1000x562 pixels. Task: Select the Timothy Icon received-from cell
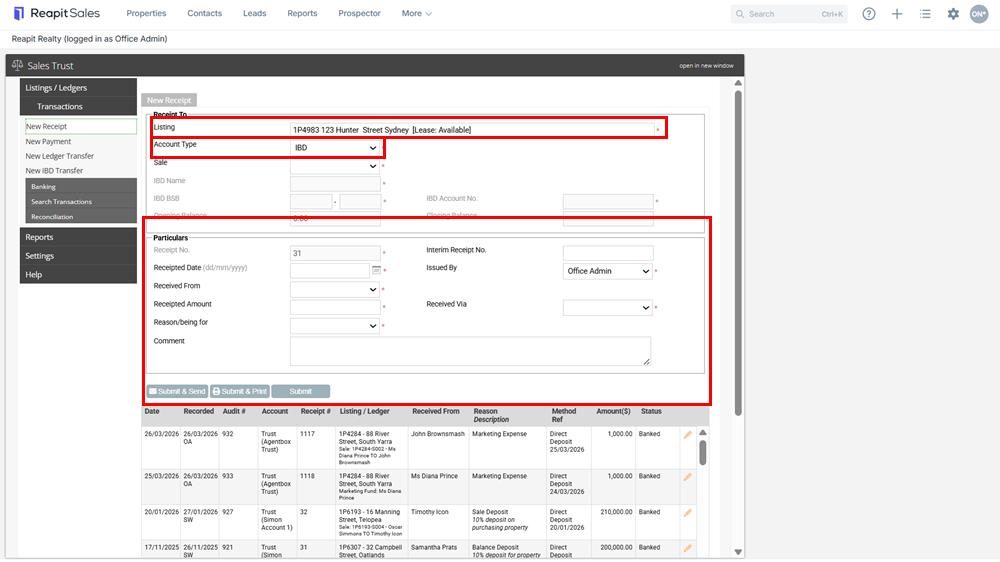coord(429,512)
